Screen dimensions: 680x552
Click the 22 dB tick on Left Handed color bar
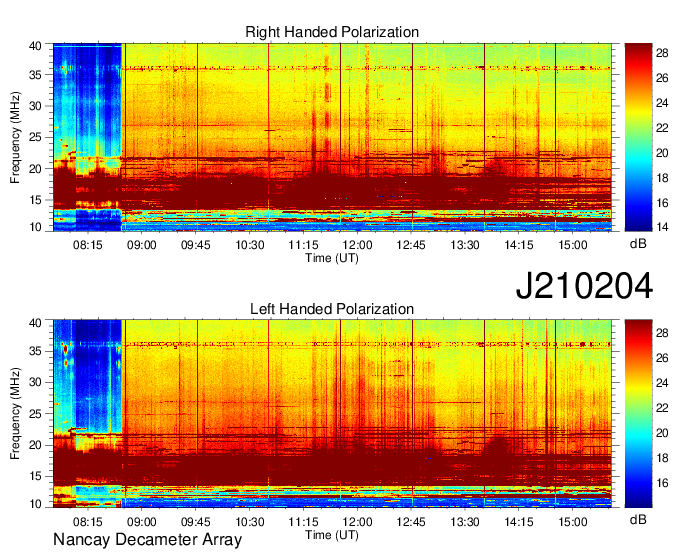tap(662, 408)
